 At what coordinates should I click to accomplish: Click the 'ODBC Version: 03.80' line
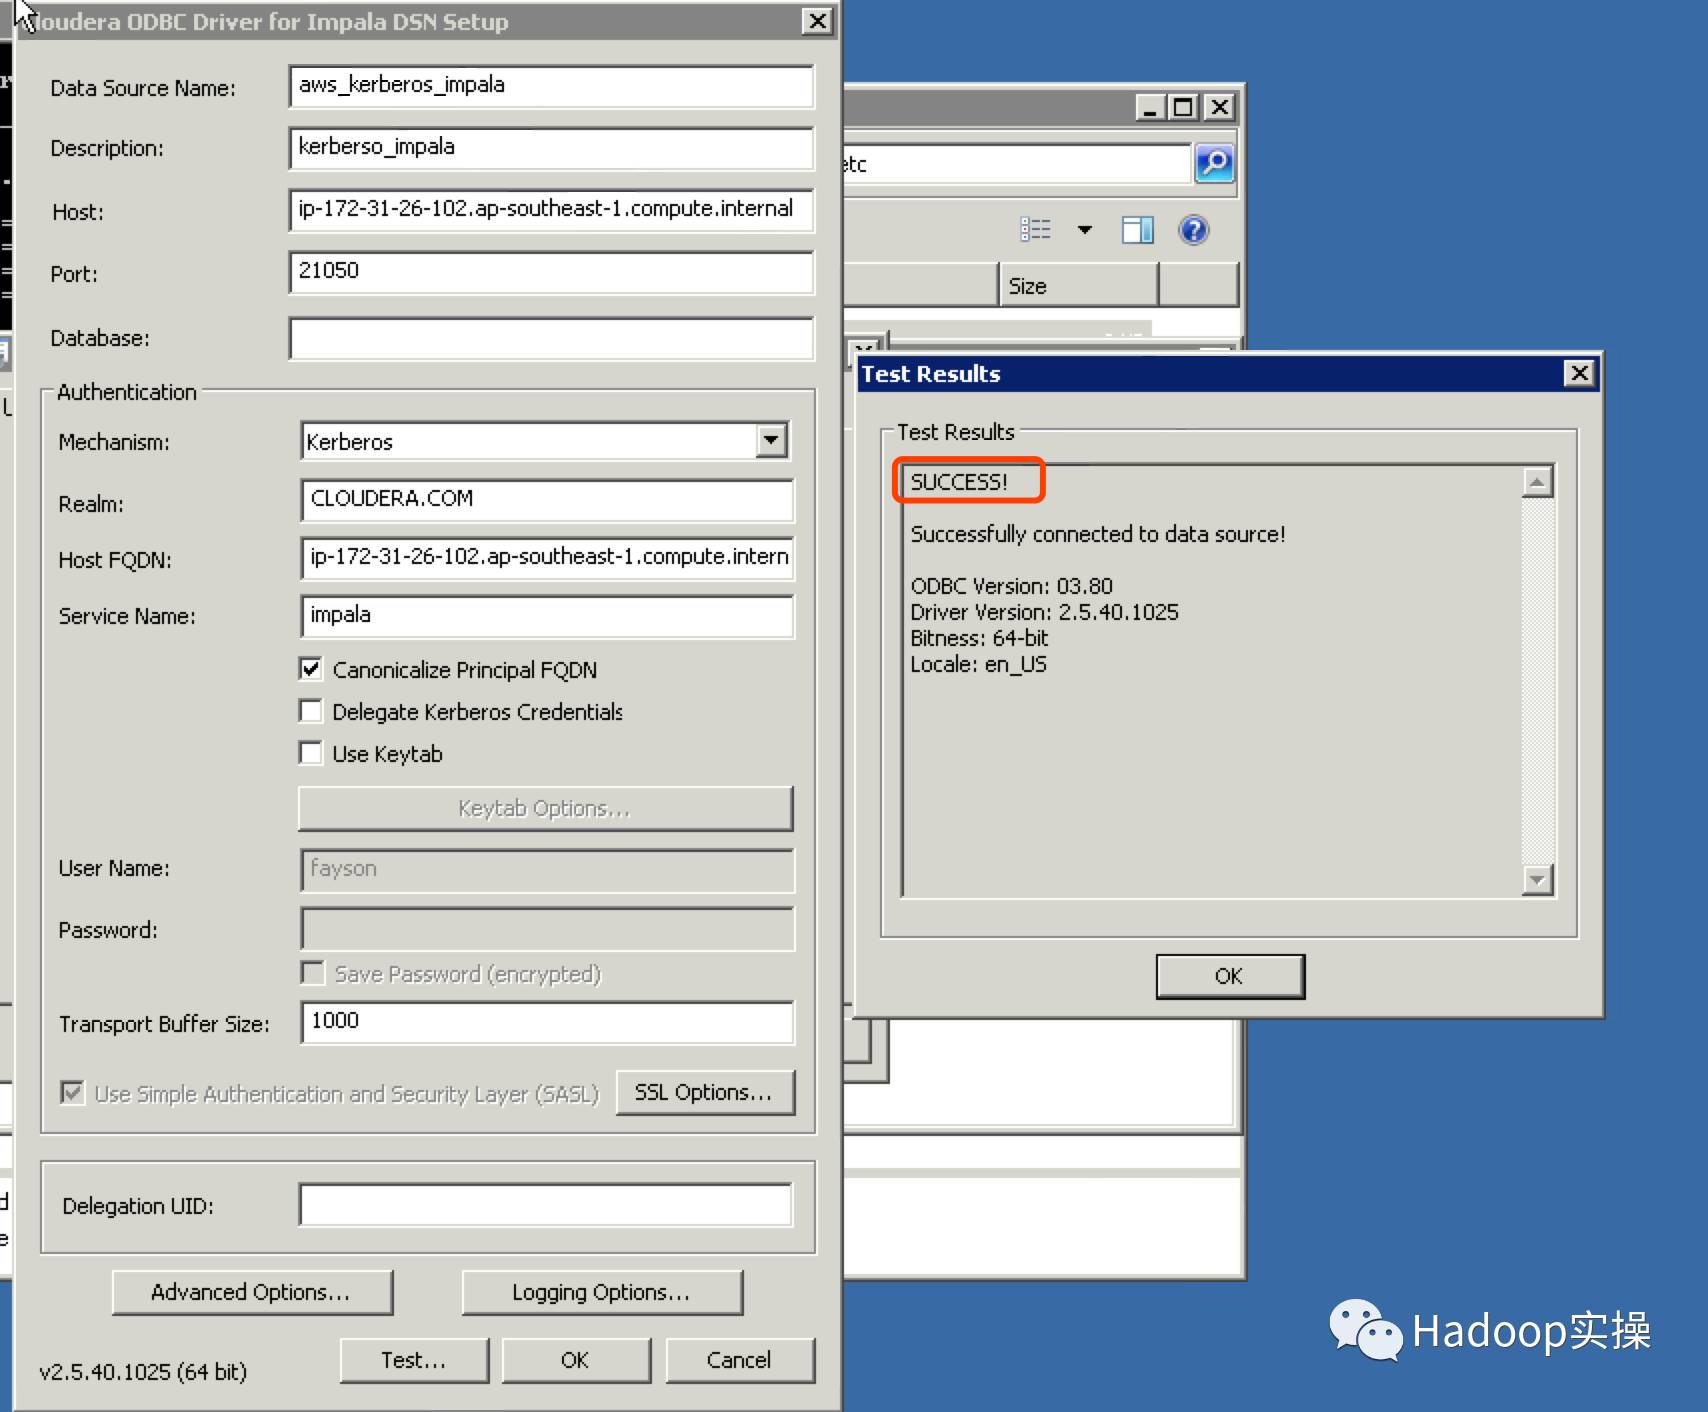(x=1011, y=586)
